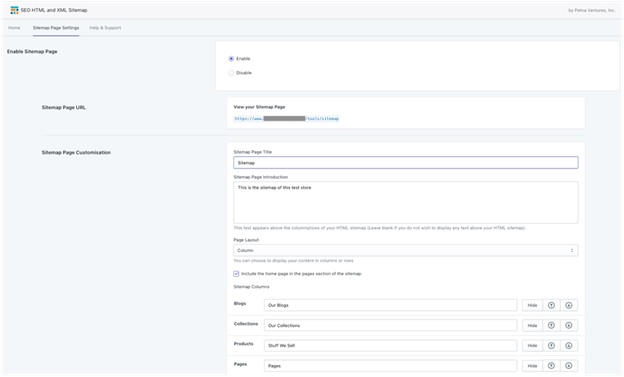Switch to Sitemap Page Settings tab
This screenshot has height=377, width=624.
point(56,28)
